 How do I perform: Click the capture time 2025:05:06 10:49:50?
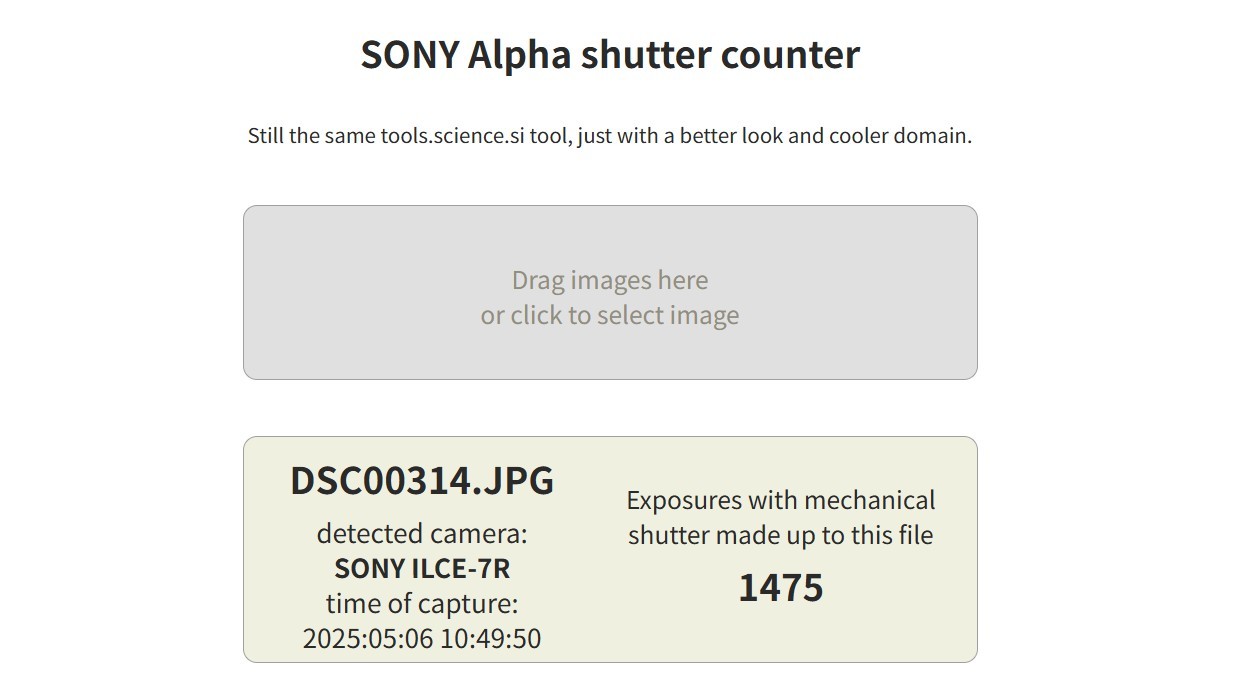tap(422, 639)
